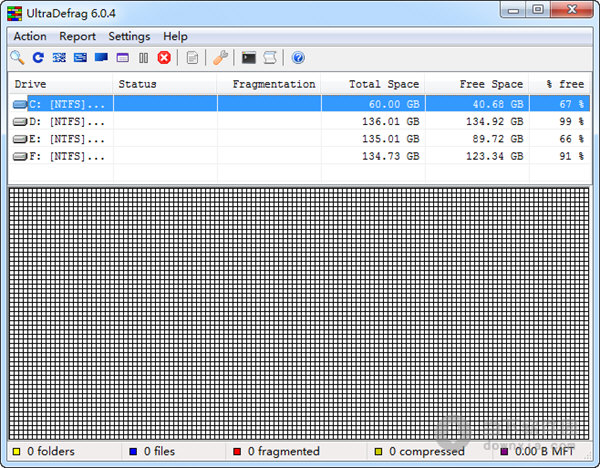Click the red fragmented legend swatch
Screen dimensions: 600x468
[237, 452]
